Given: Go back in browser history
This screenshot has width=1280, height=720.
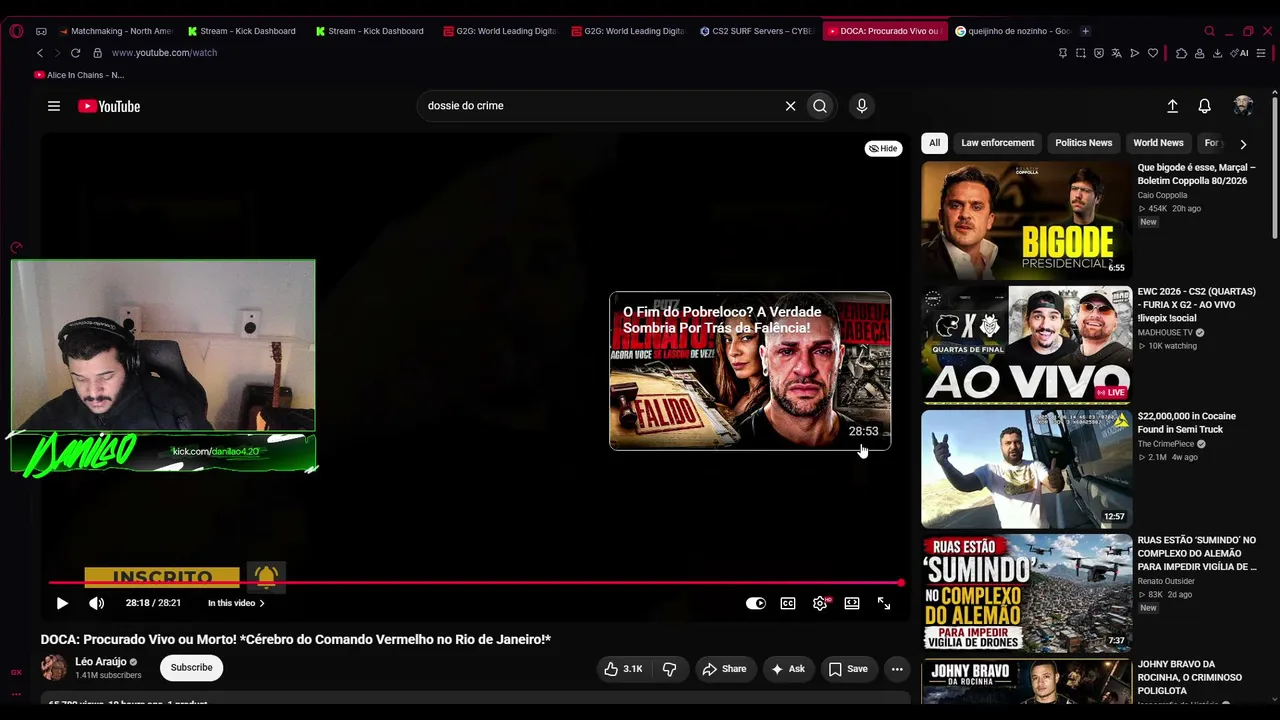Looking at the screenshot, I should point(40,53).
